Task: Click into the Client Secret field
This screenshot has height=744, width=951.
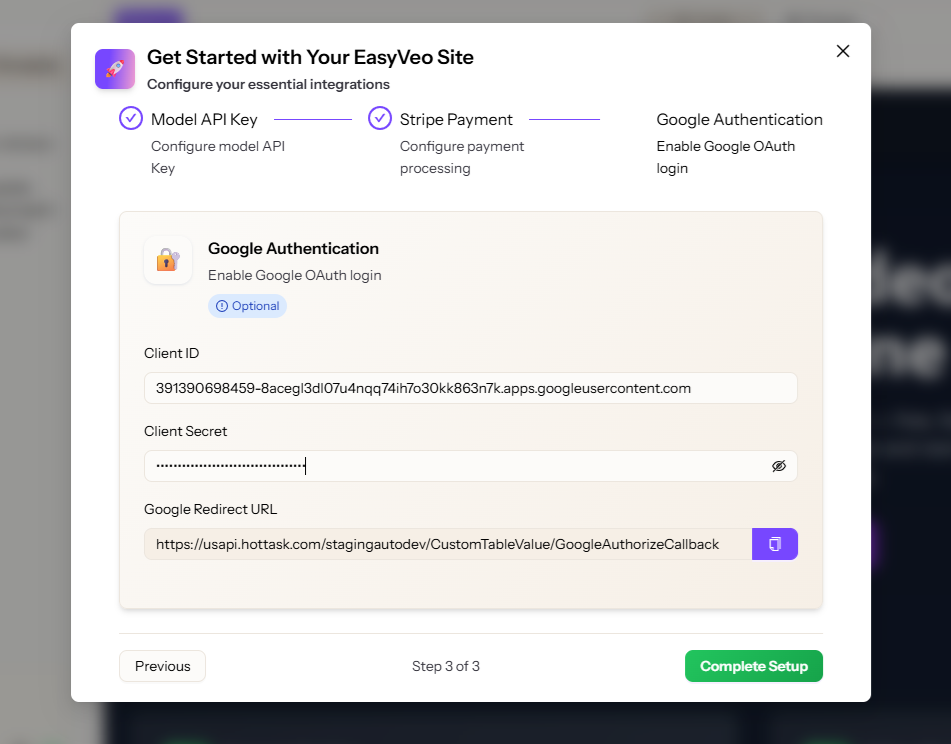Action: click(x=450, y=466)
